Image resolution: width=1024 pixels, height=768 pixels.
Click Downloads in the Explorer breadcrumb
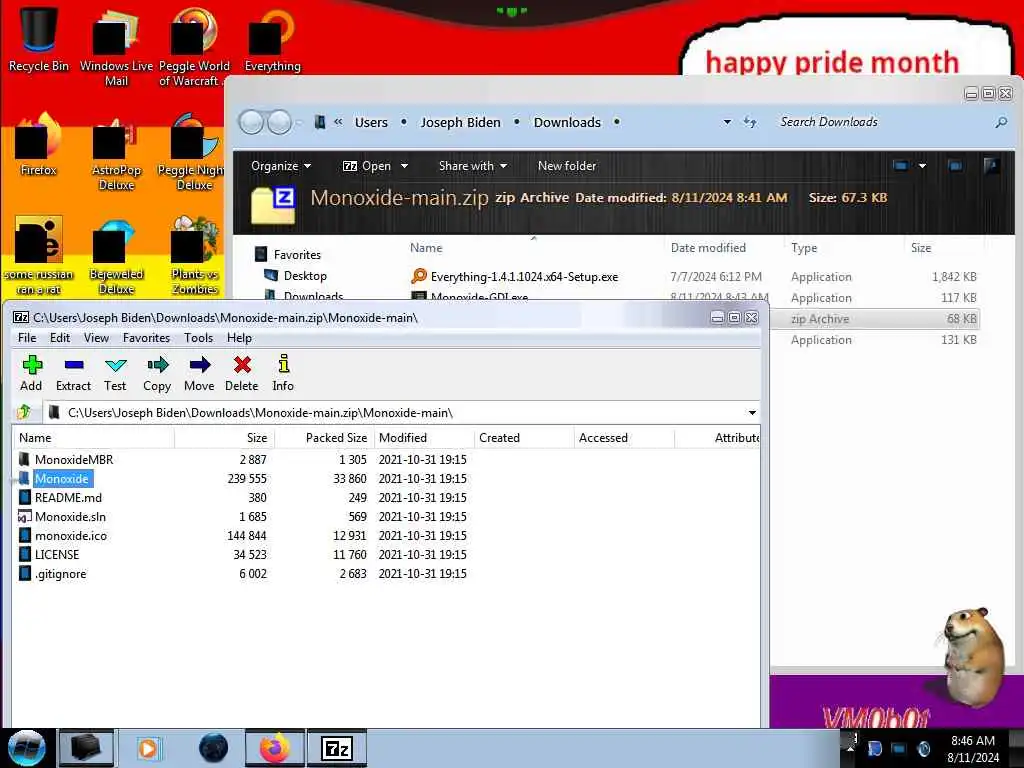(x=567, y=122)
